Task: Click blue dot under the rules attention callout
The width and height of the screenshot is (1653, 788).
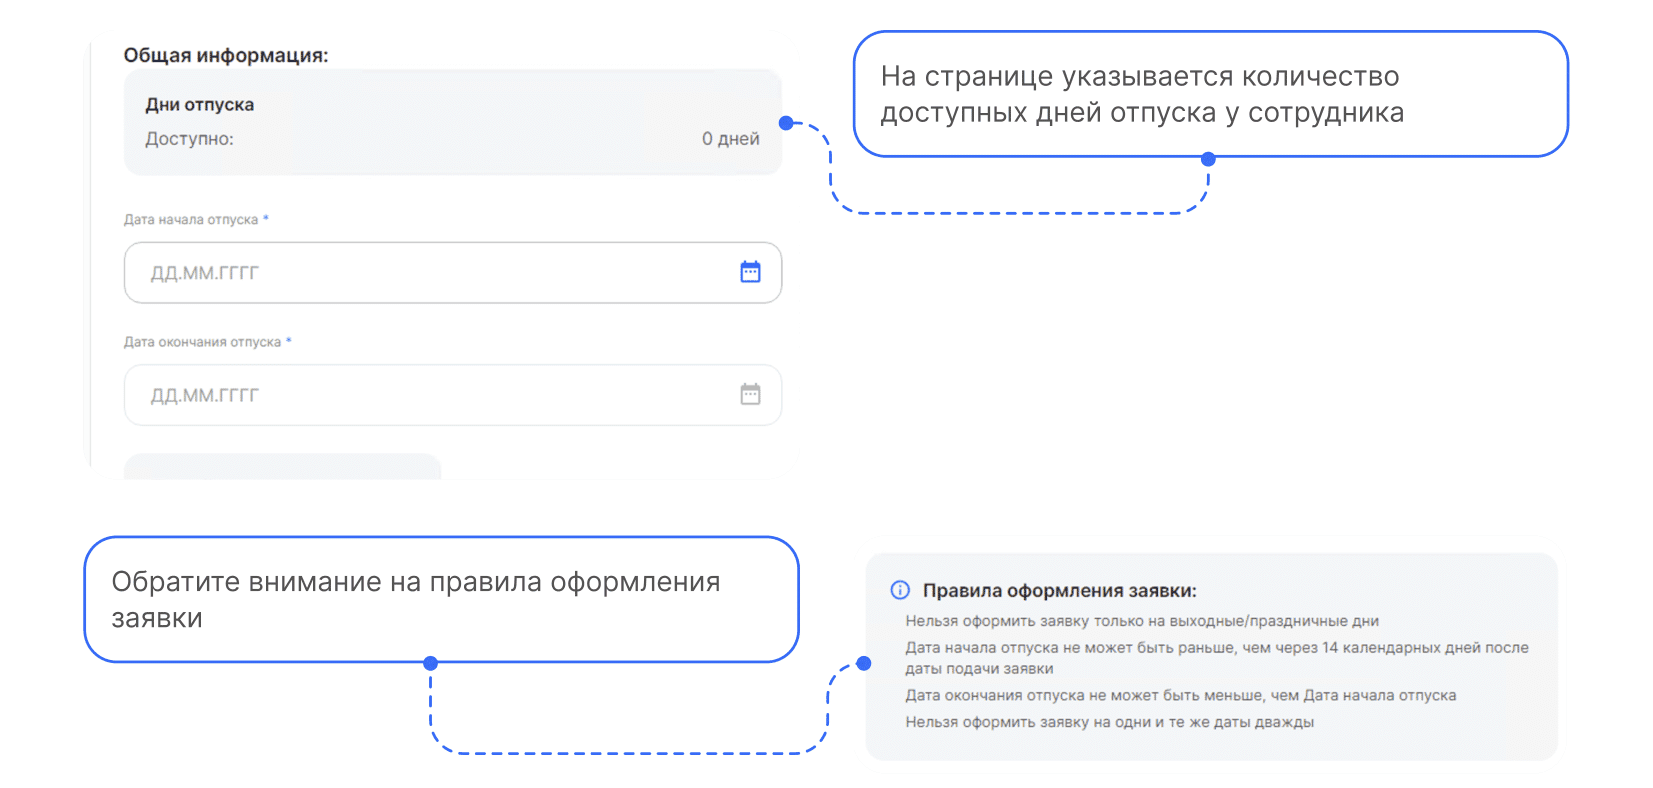Action: [430, 663]
